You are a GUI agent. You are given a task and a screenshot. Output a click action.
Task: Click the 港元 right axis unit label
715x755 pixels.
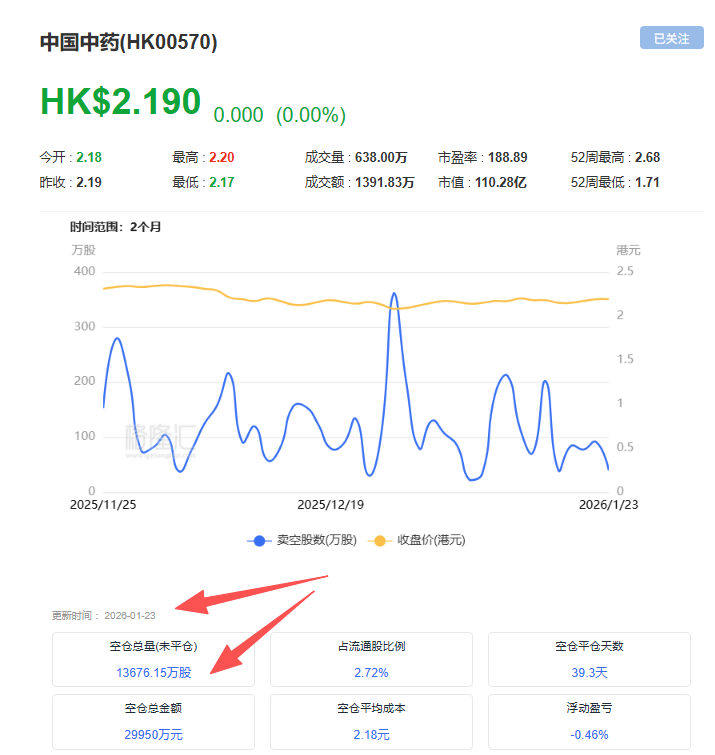point(628,250)
